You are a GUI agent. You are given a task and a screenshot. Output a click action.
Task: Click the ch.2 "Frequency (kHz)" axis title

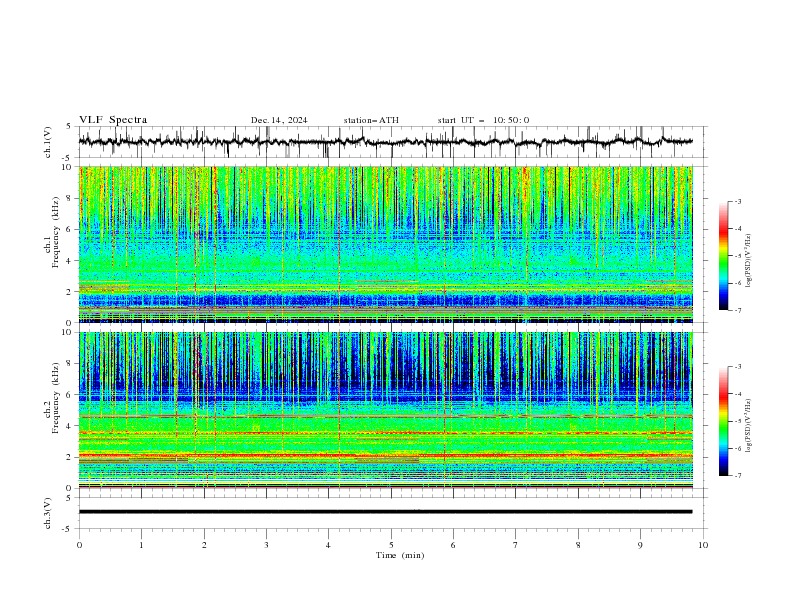(56, 398)
